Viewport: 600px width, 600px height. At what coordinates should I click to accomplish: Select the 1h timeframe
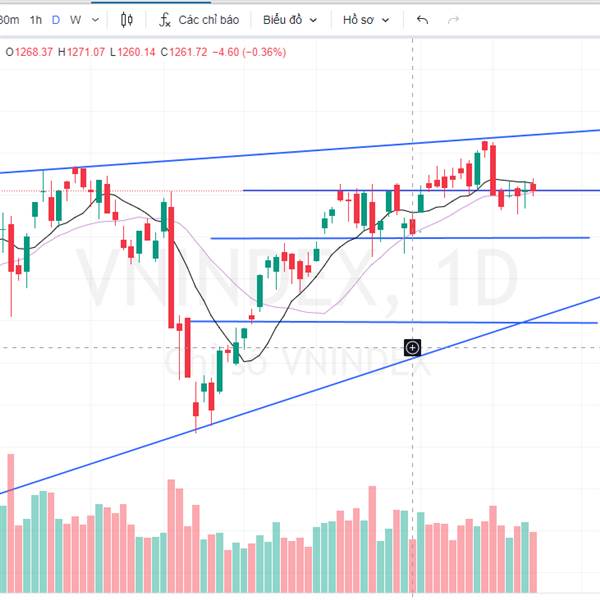coord(36,19)
